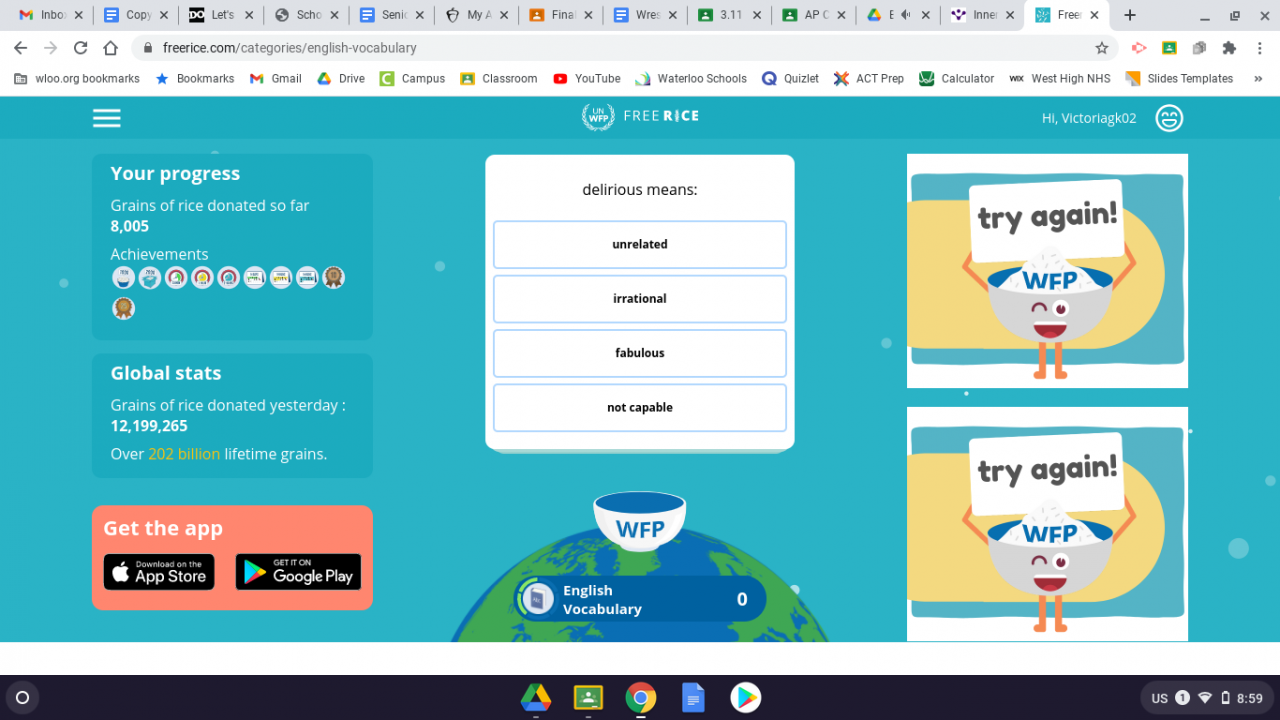
Task: Select the answer 'unrelated'
Action: tap(640, 244)
